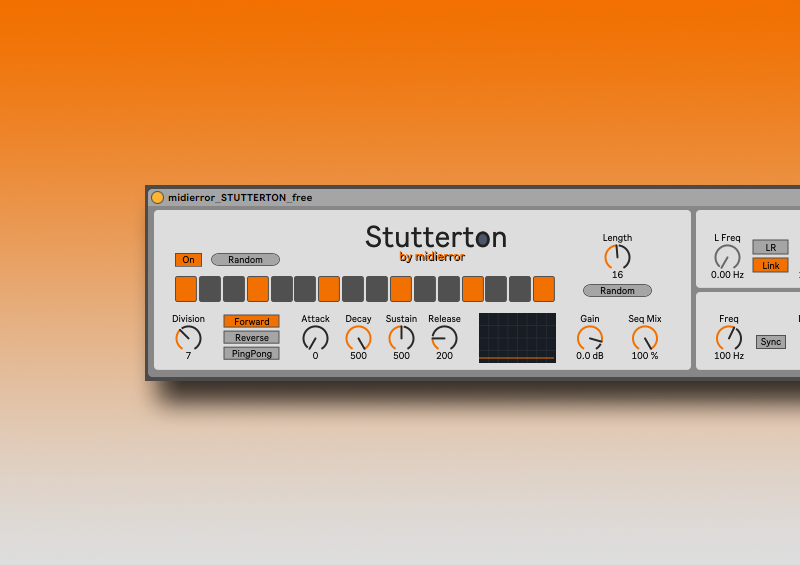
Task: Click the Sustain knob
Action: (402, 338)
